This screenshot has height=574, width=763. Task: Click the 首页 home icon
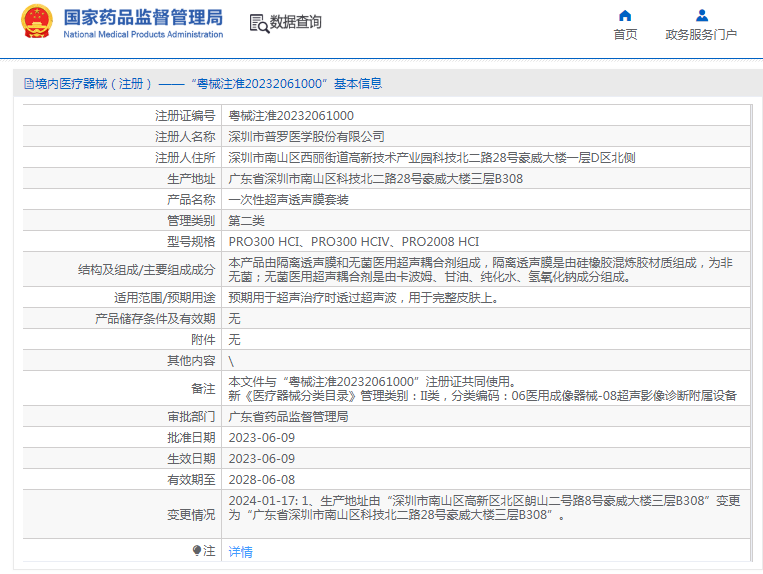[x=625, y=16]
